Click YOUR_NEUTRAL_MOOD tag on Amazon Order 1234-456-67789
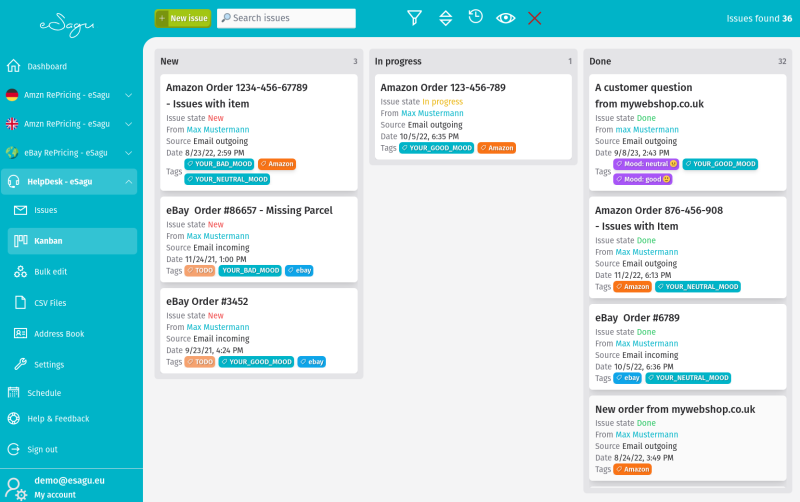800x502 pixels. pyautogui.click(x=227, y=180)
